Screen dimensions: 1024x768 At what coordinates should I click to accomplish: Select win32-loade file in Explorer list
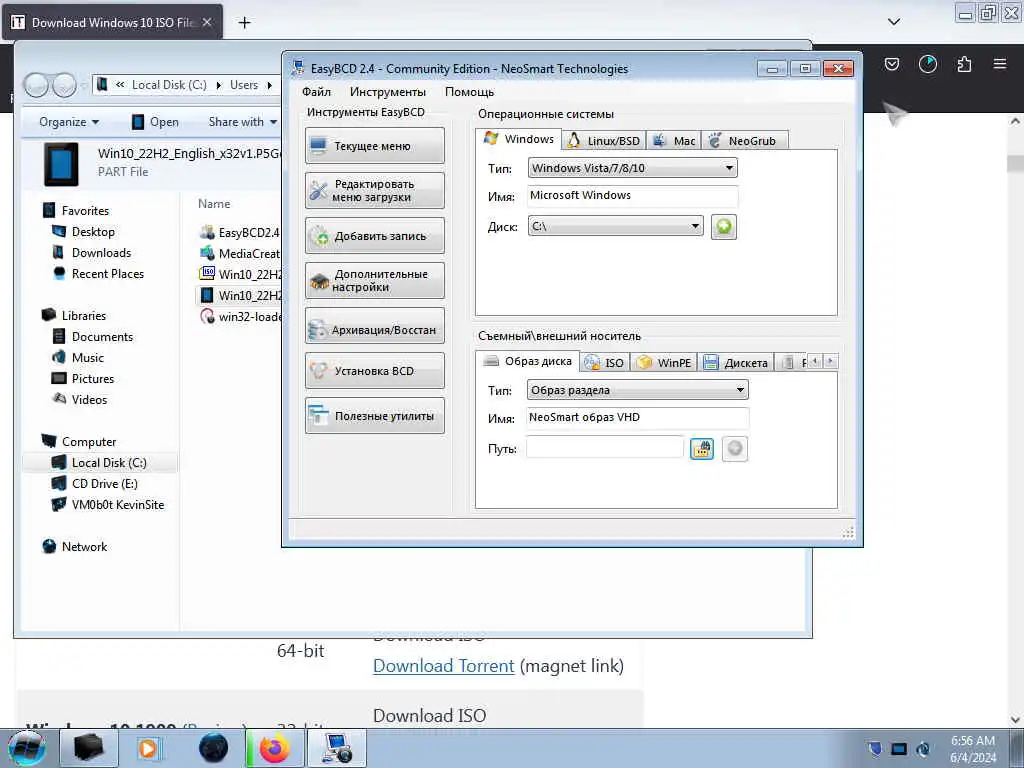click(x=240, y=317)
